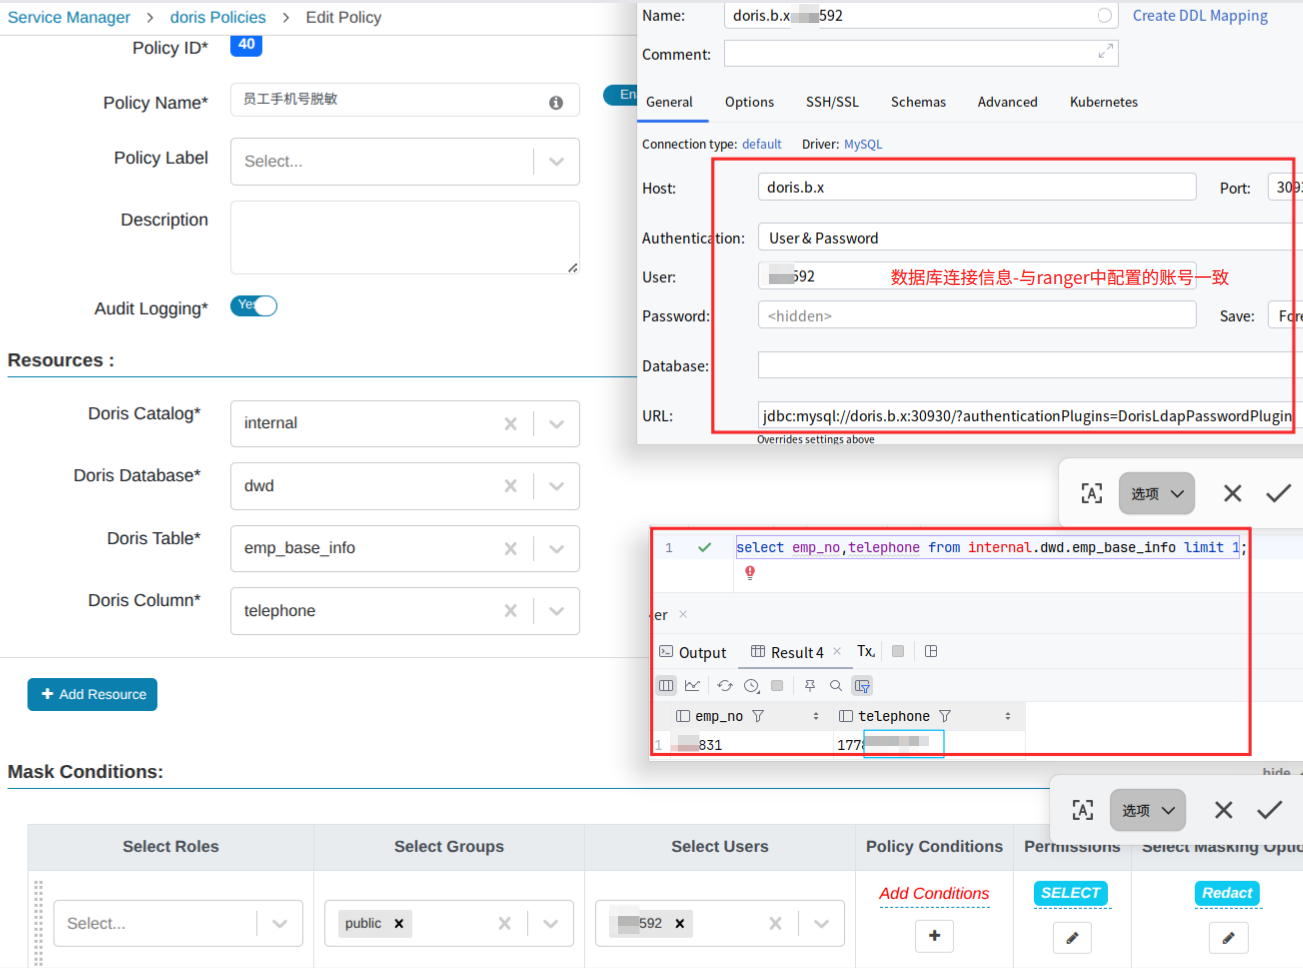Toggle the Enabled policy switch
This screenshot has width=1303, height=968.
(620, 94)
